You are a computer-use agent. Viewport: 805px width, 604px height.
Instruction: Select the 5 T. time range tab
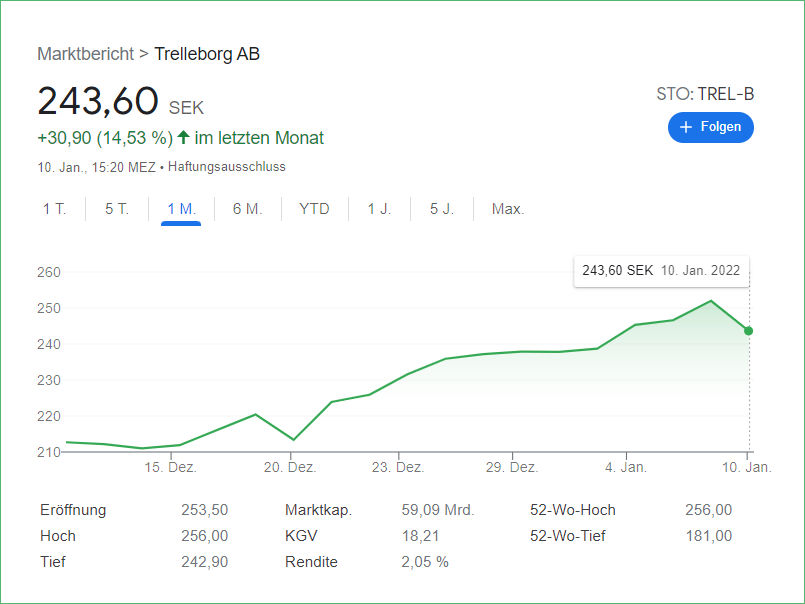(117, 209)
